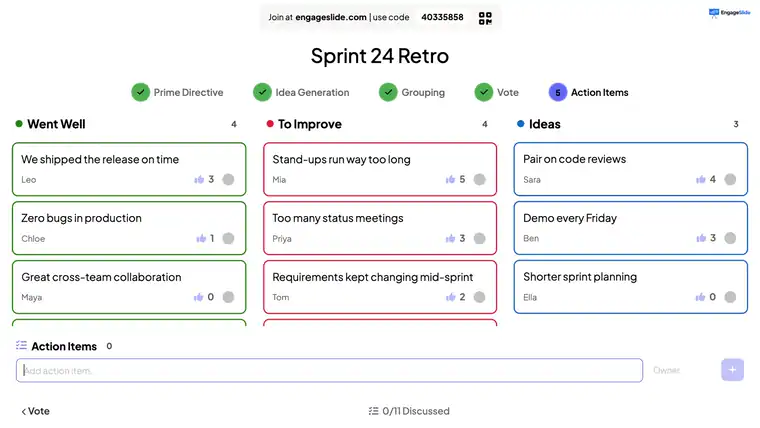This screenshot has width=760, height=428.
Task: Click the Add action item text field
Action: (330, 370)
